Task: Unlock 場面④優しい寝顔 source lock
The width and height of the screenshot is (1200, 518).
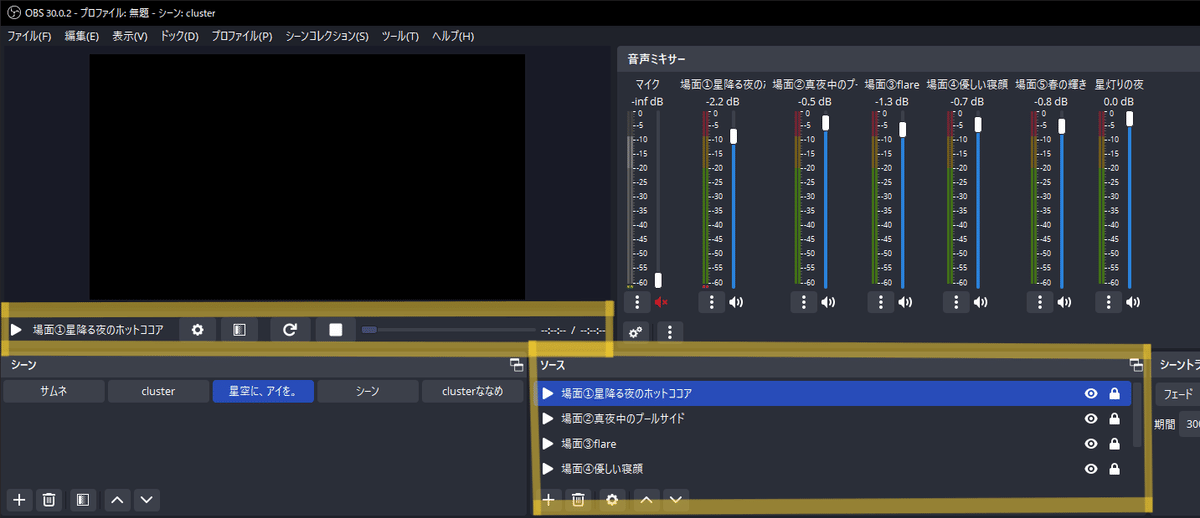Action: (x=1114, y=468)
